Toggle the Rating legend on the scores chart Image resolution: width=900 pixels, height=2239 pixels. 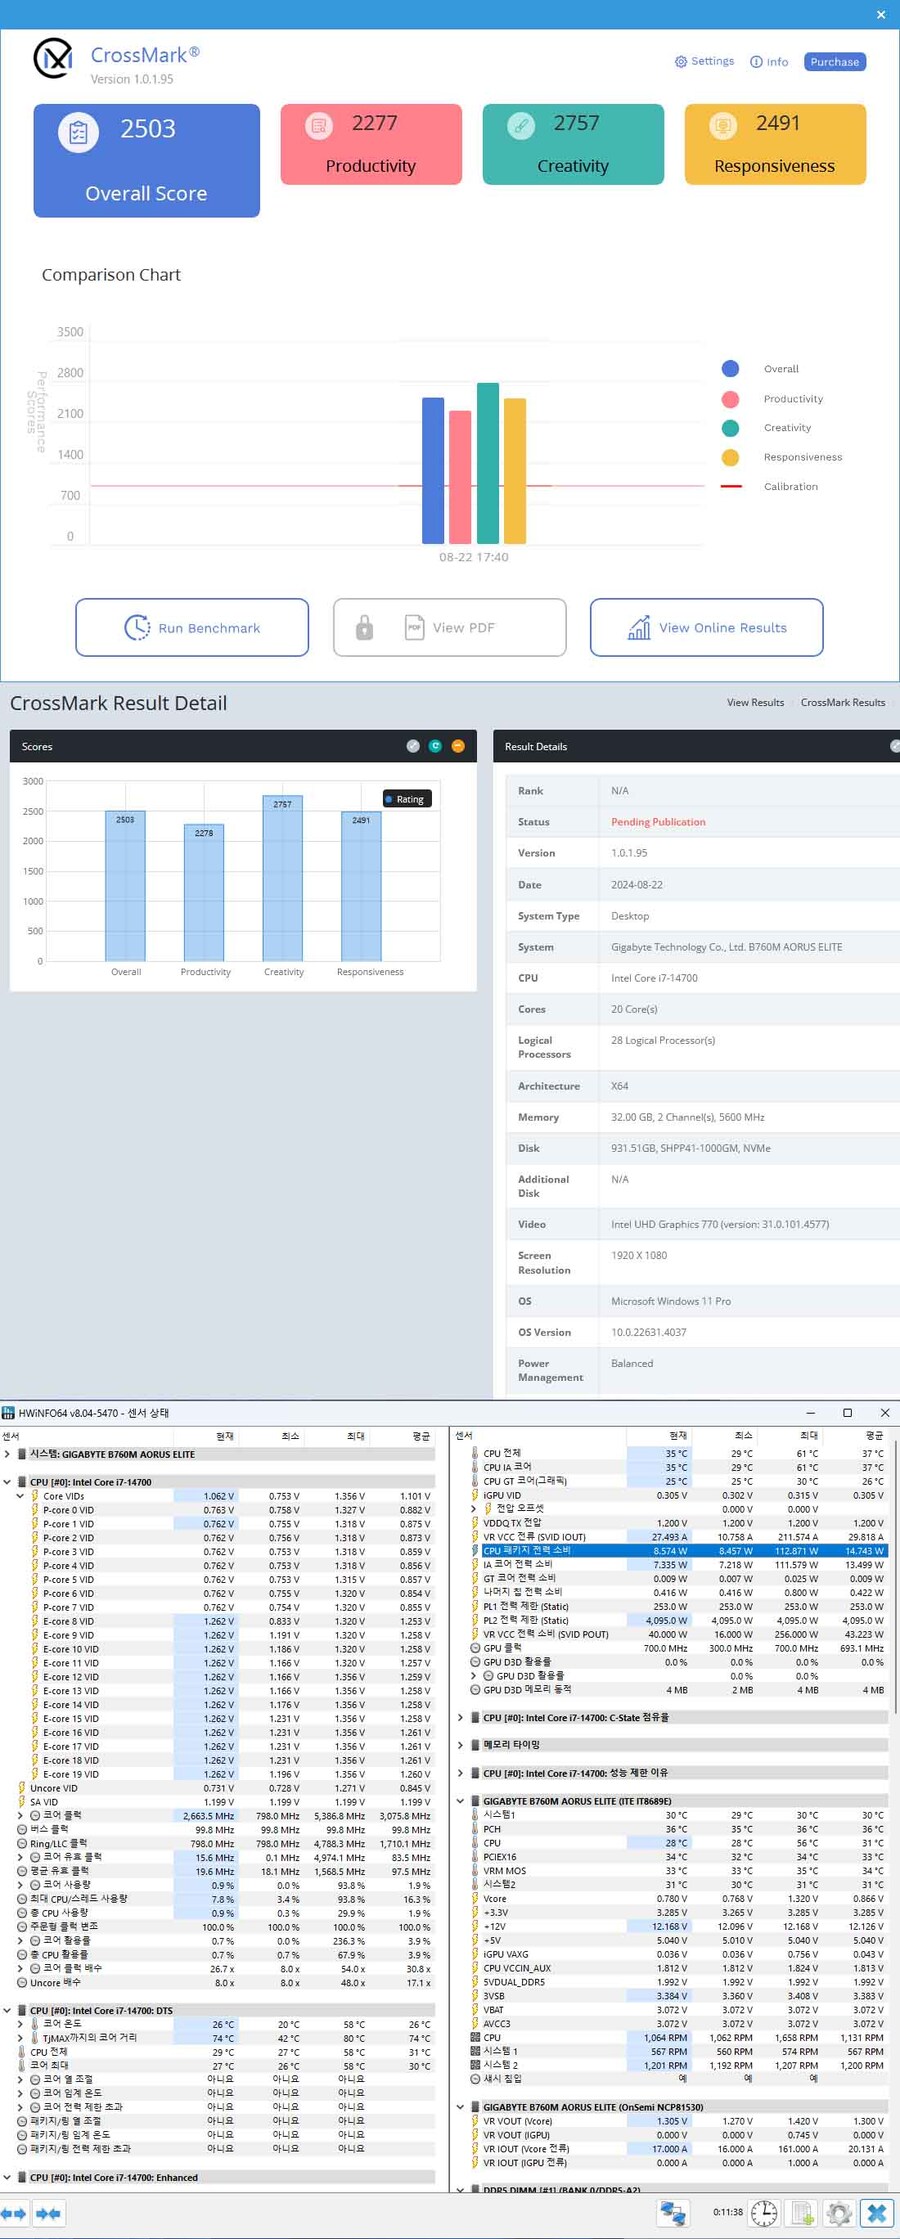pyautogui.click(x=408, y=799)
